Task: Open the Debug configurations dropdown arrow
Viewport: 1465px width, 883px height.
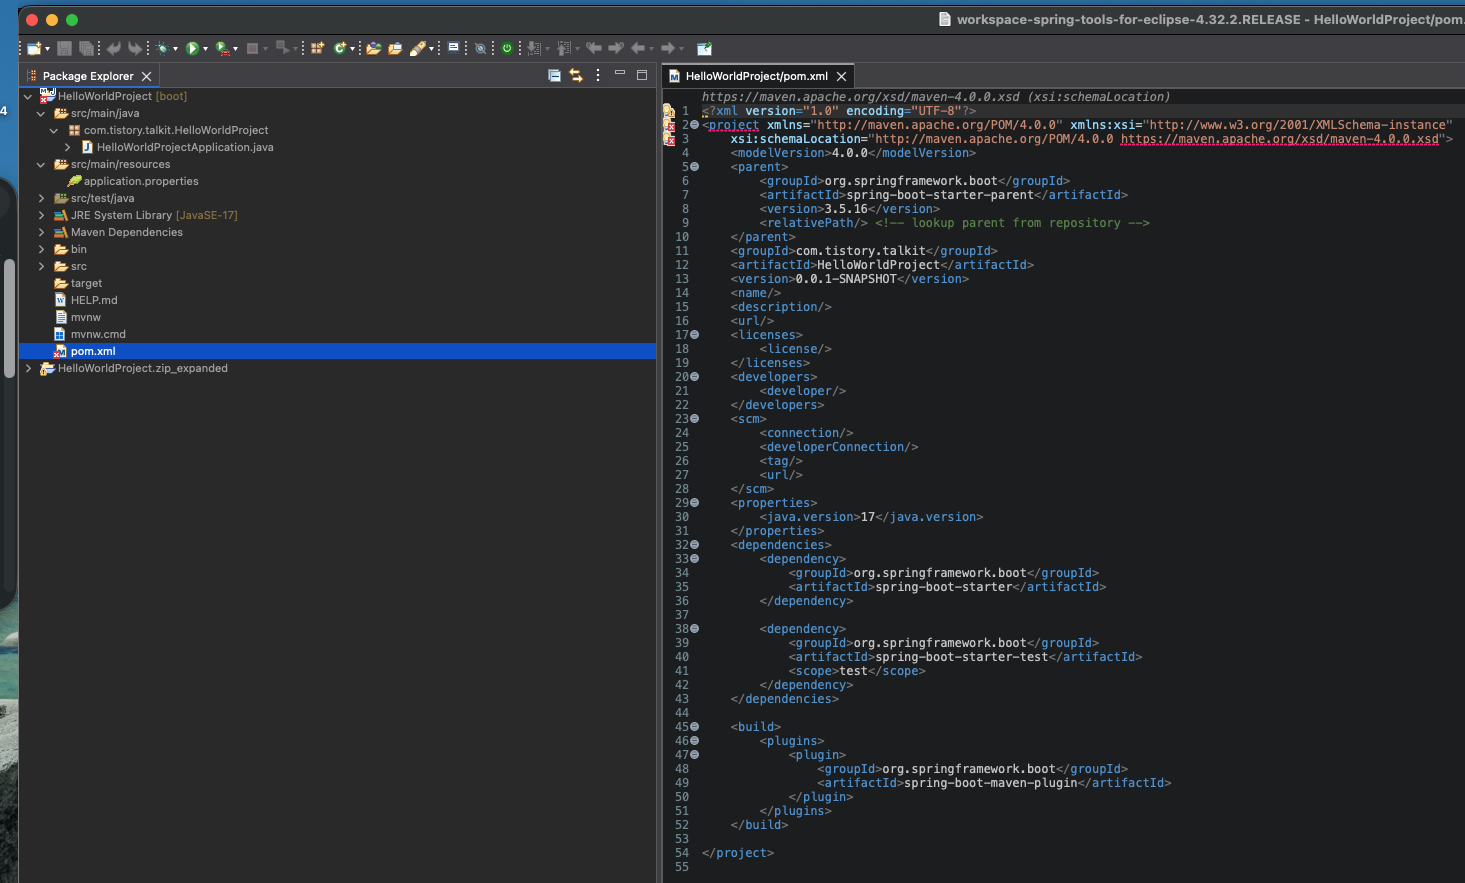Action: click(176, 49)
